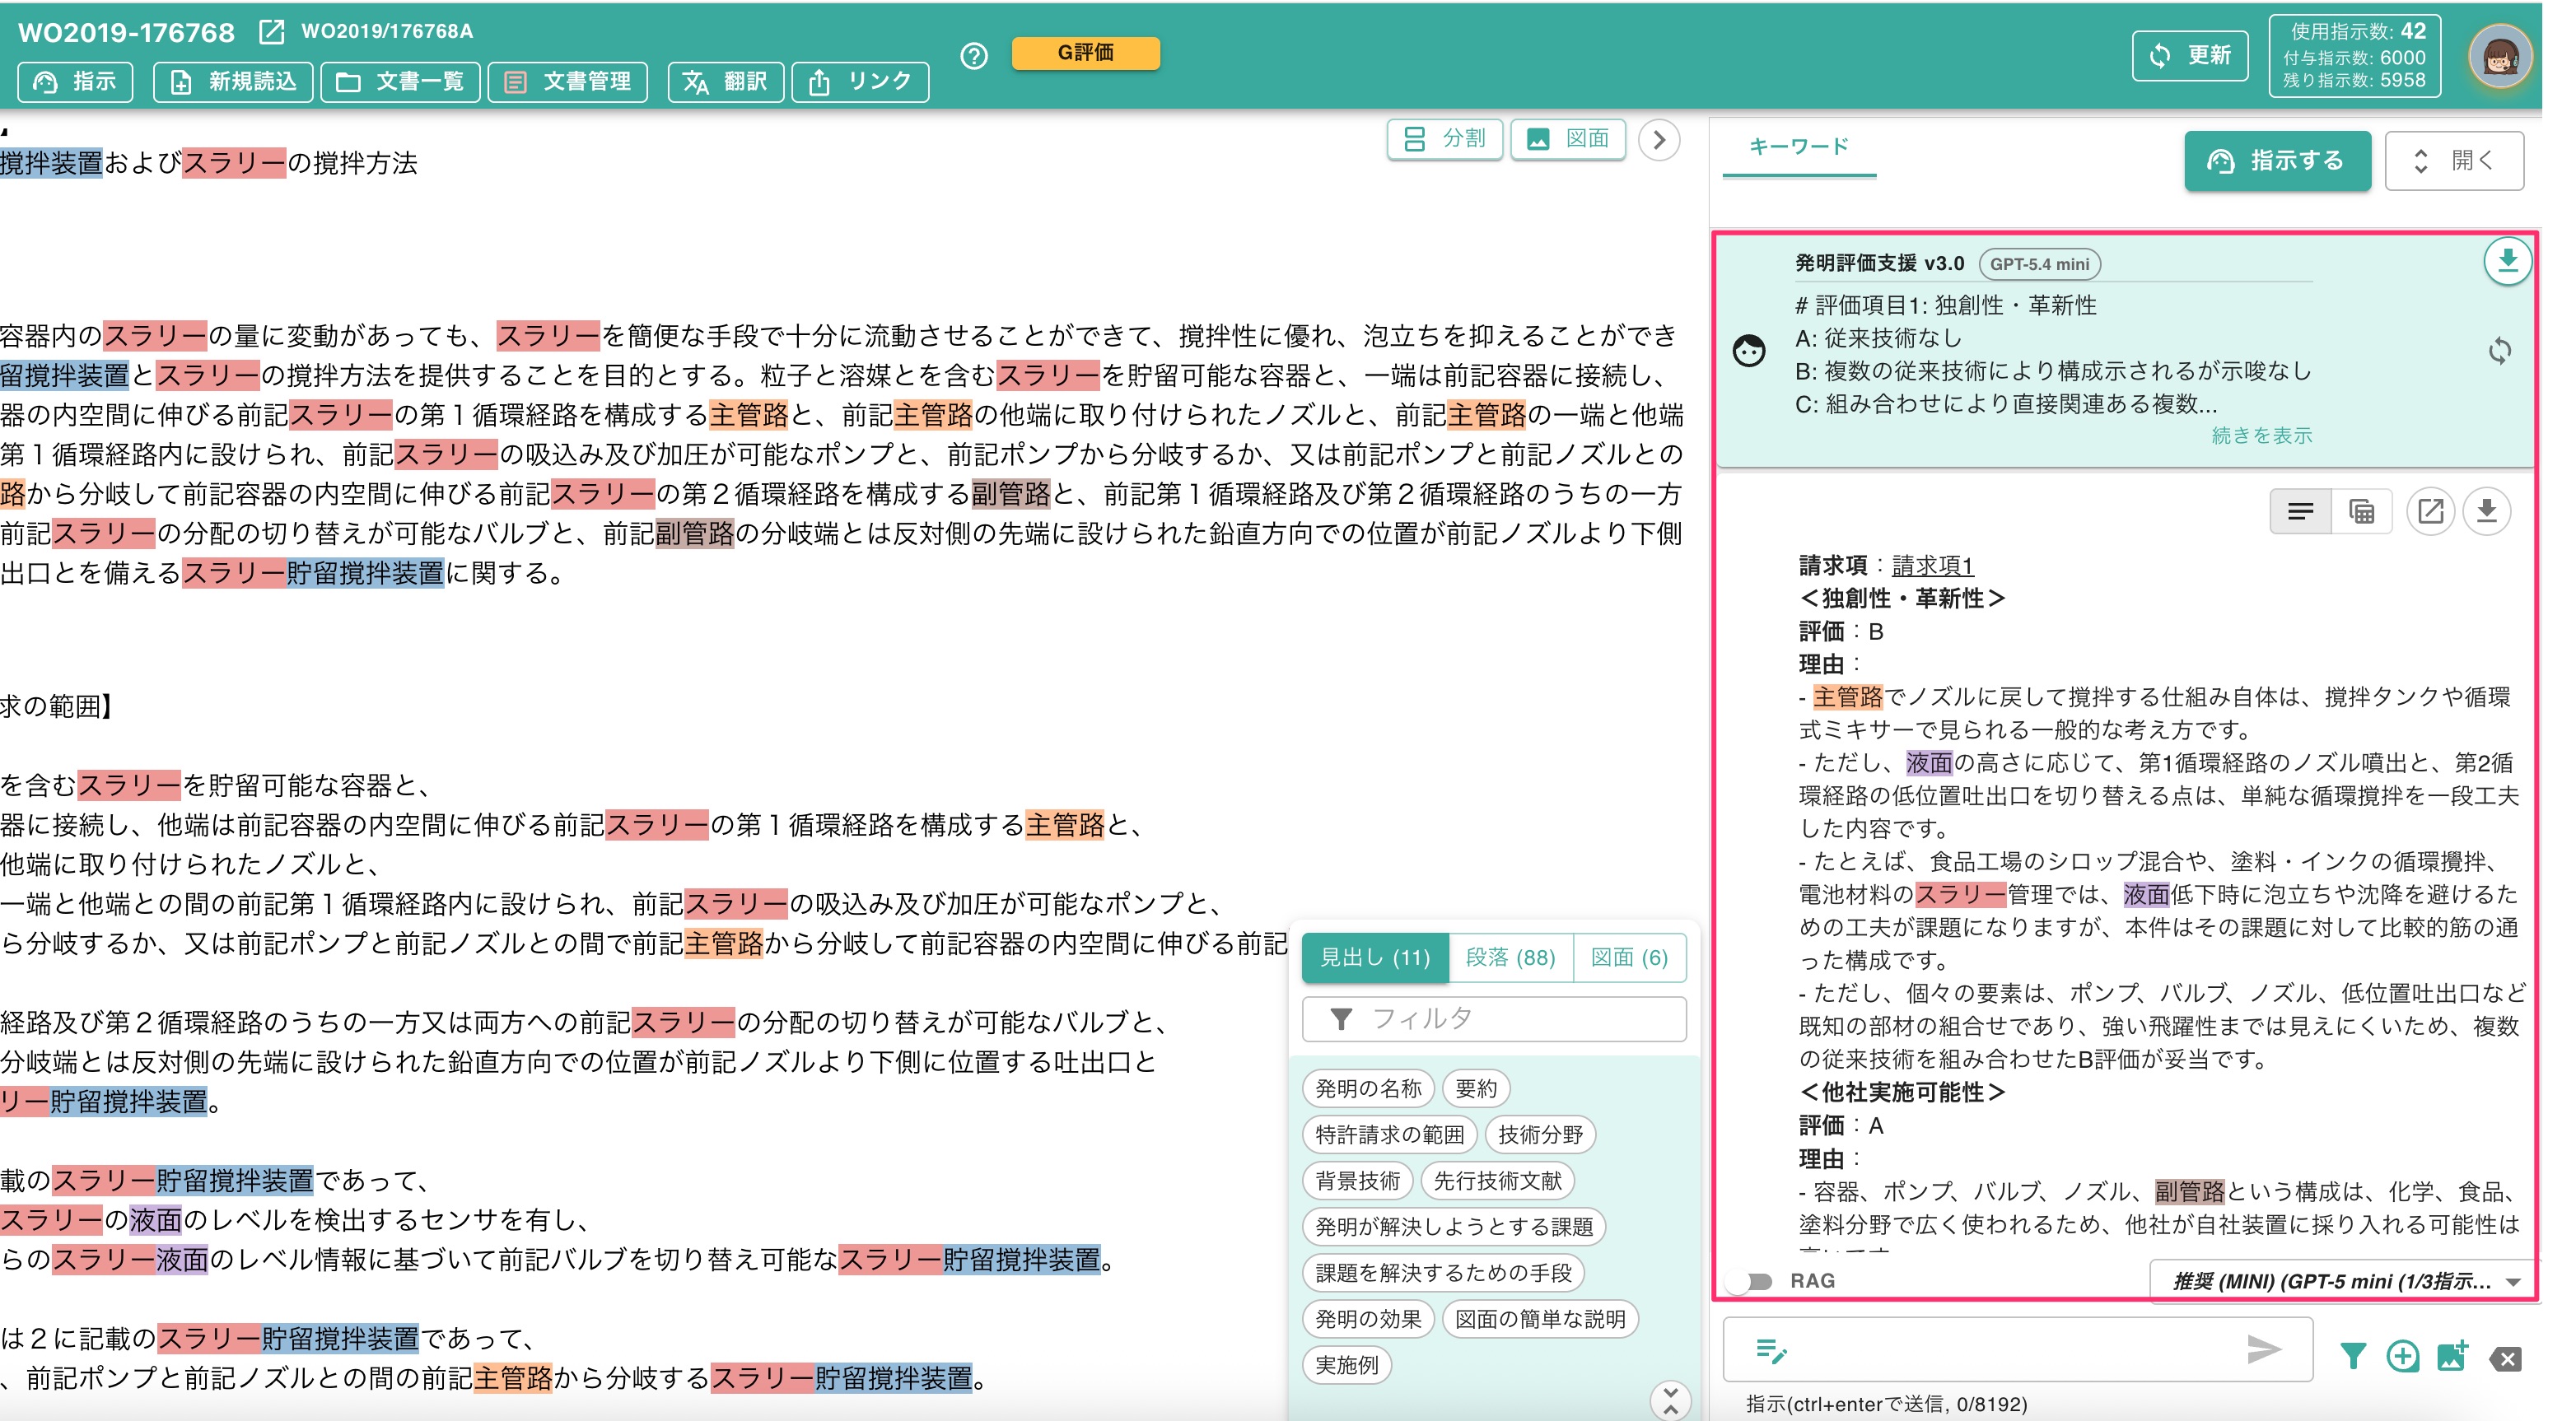The image size is (2576, 1421).
Task: Open 新規読込 to load new document
Action: (233, 81)
